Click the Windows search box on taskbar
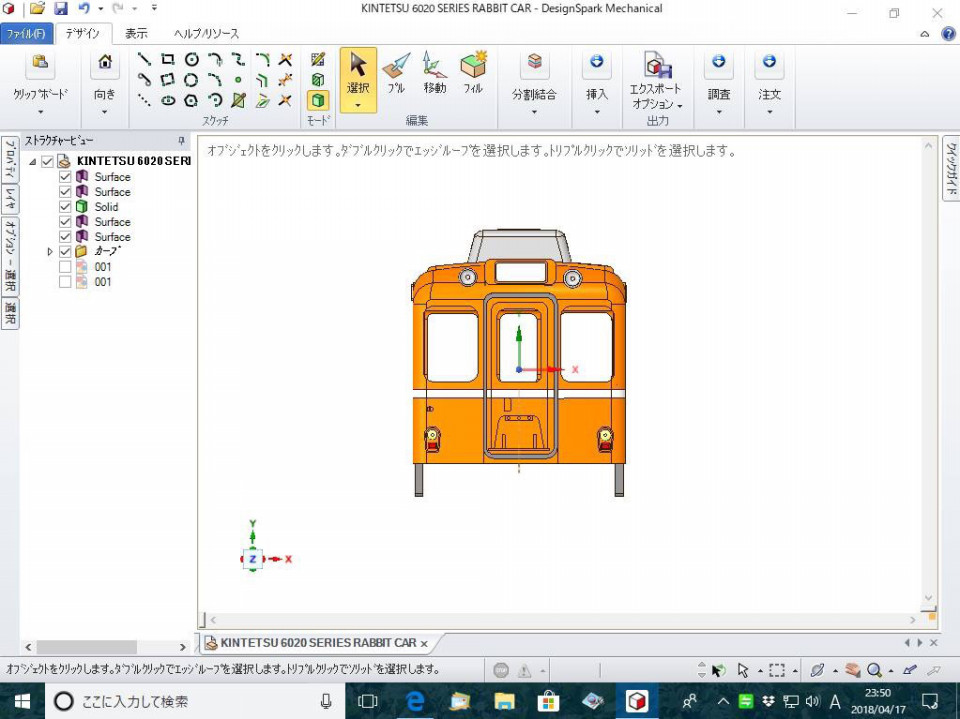 (196, 701)
